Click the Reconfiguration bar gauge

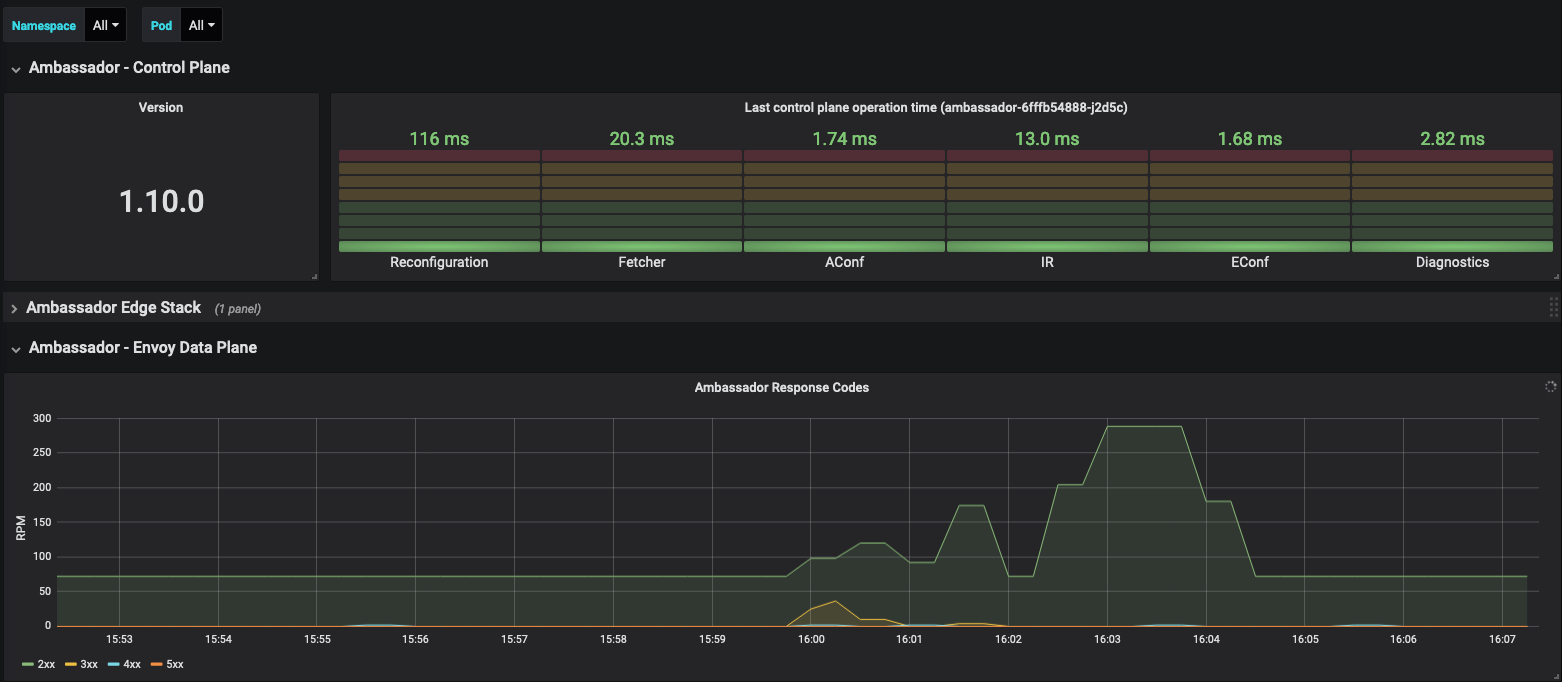[439, 201]
